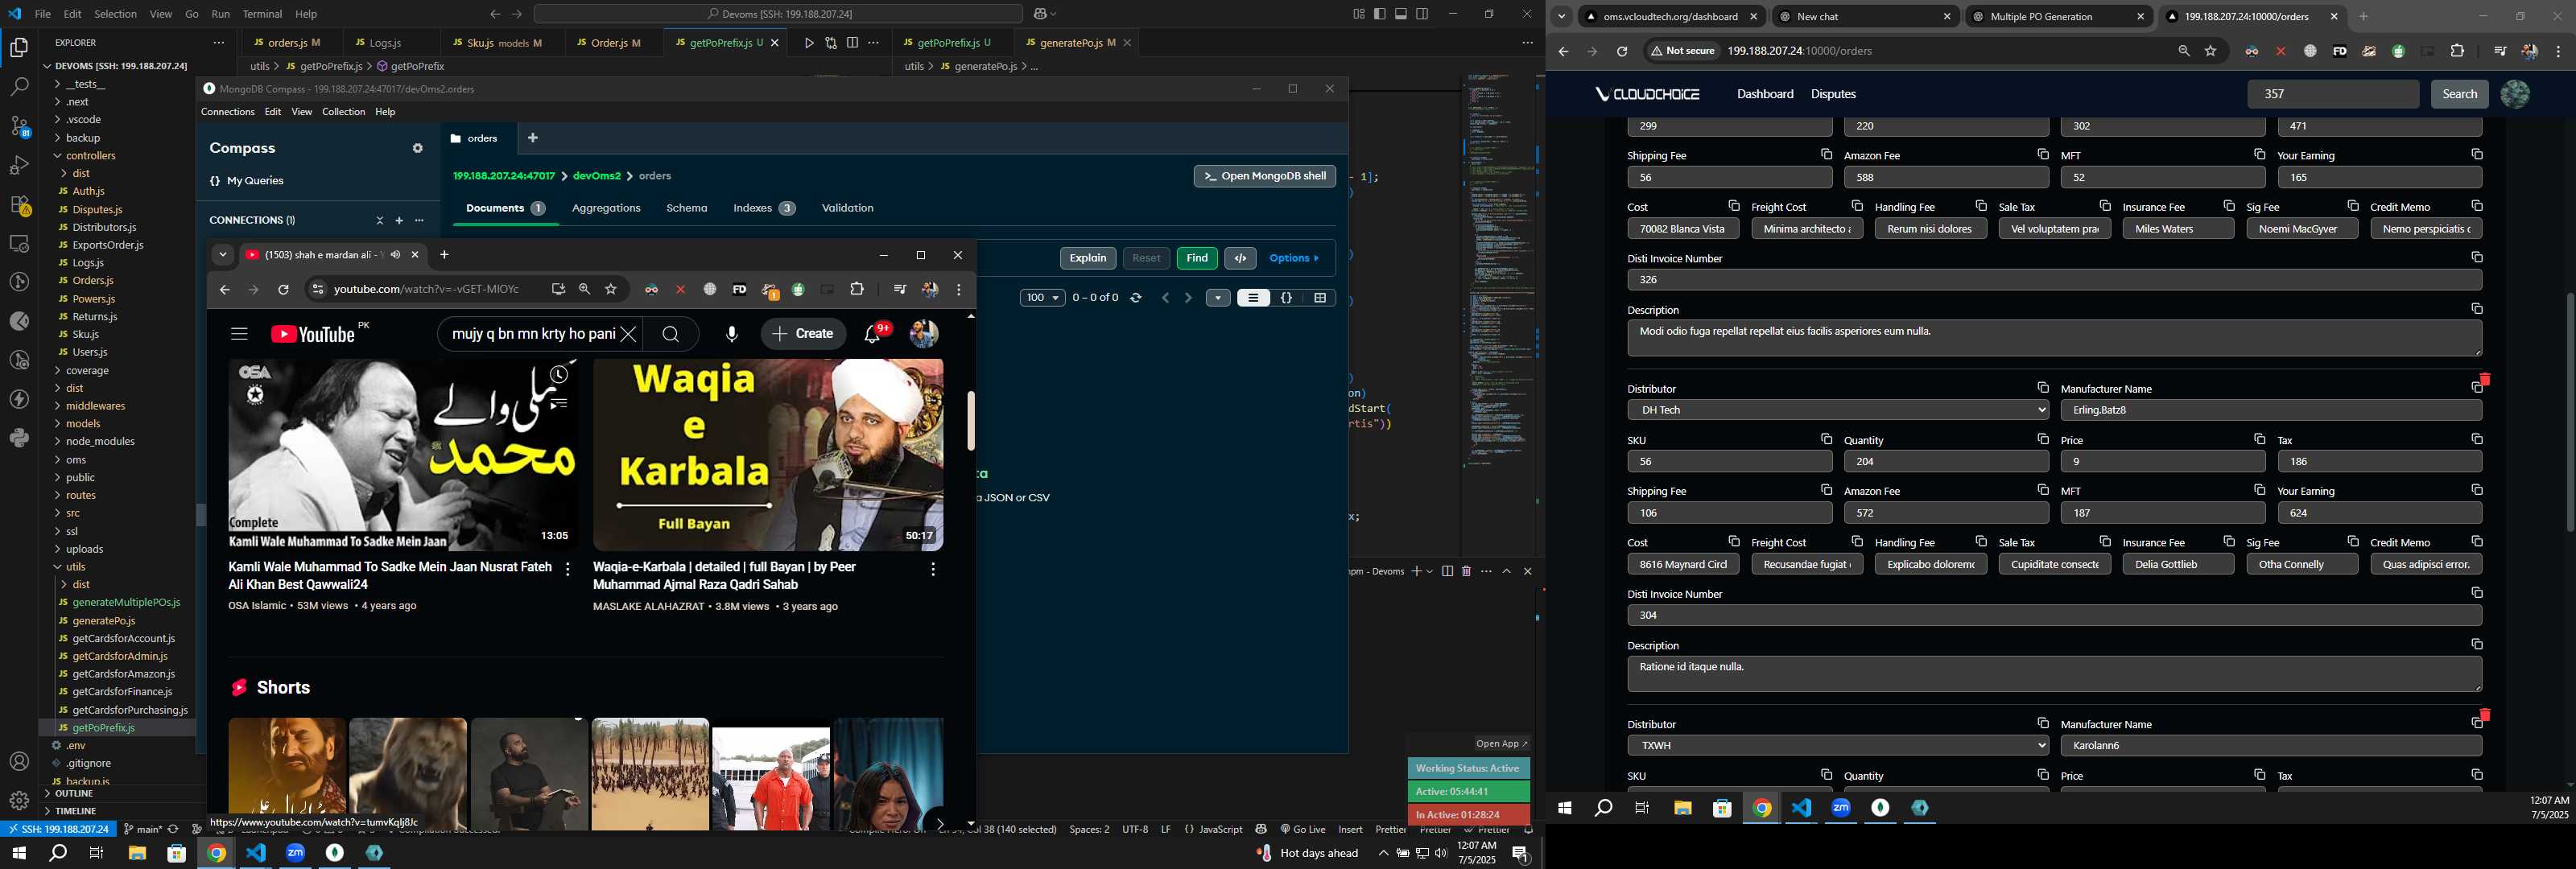The height and width of the screenshot is (869, 2576).
Task: Click YouTube search magnifier icon
Action: [671, 335]
